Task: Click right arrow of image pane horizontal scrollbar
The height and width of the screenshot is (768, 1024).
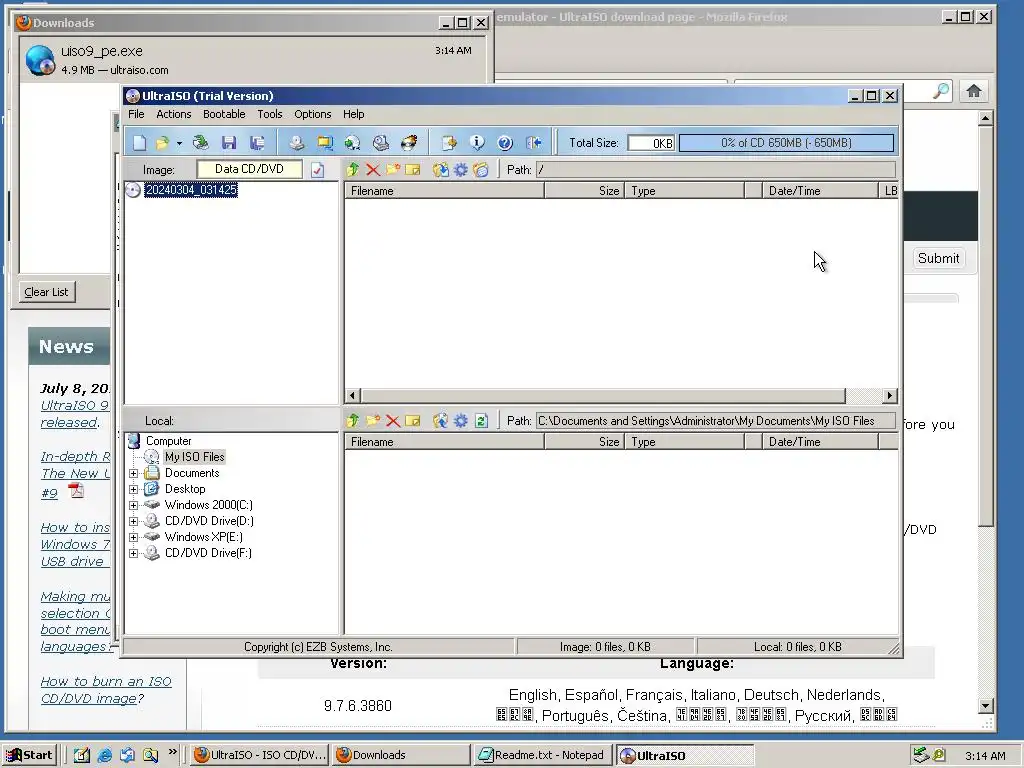Action: click(x=889, y=396)
